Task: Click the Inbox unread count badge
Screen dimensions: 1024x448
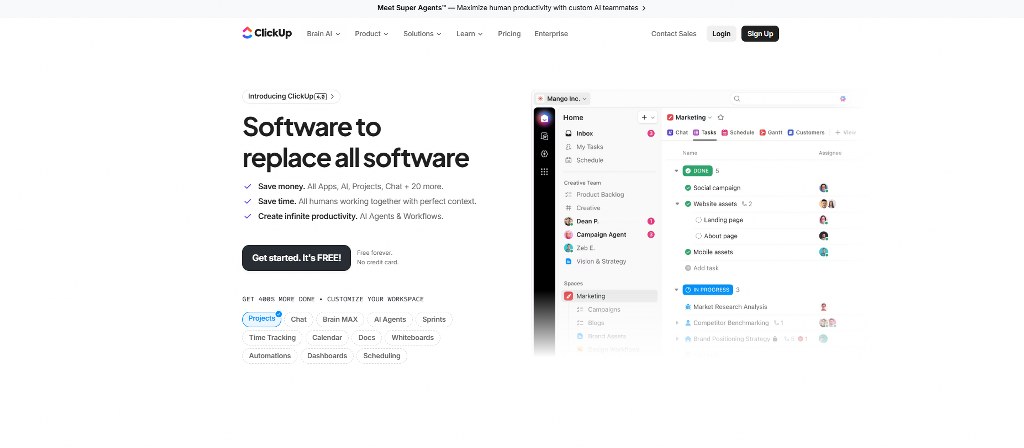Action: [x=650, y=133]
